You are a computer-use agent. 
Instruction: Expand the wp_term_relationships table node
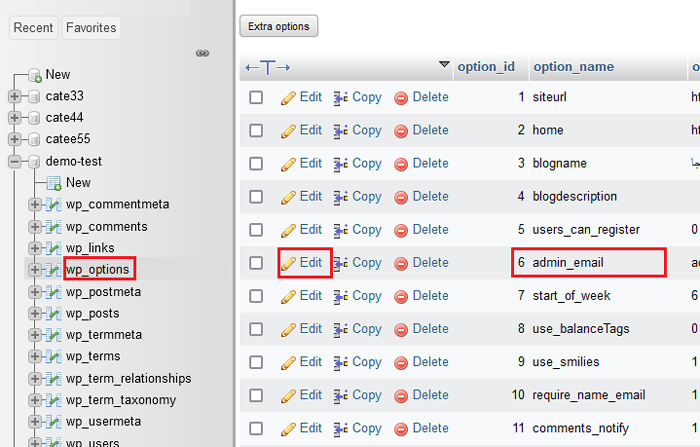point(34,379)
